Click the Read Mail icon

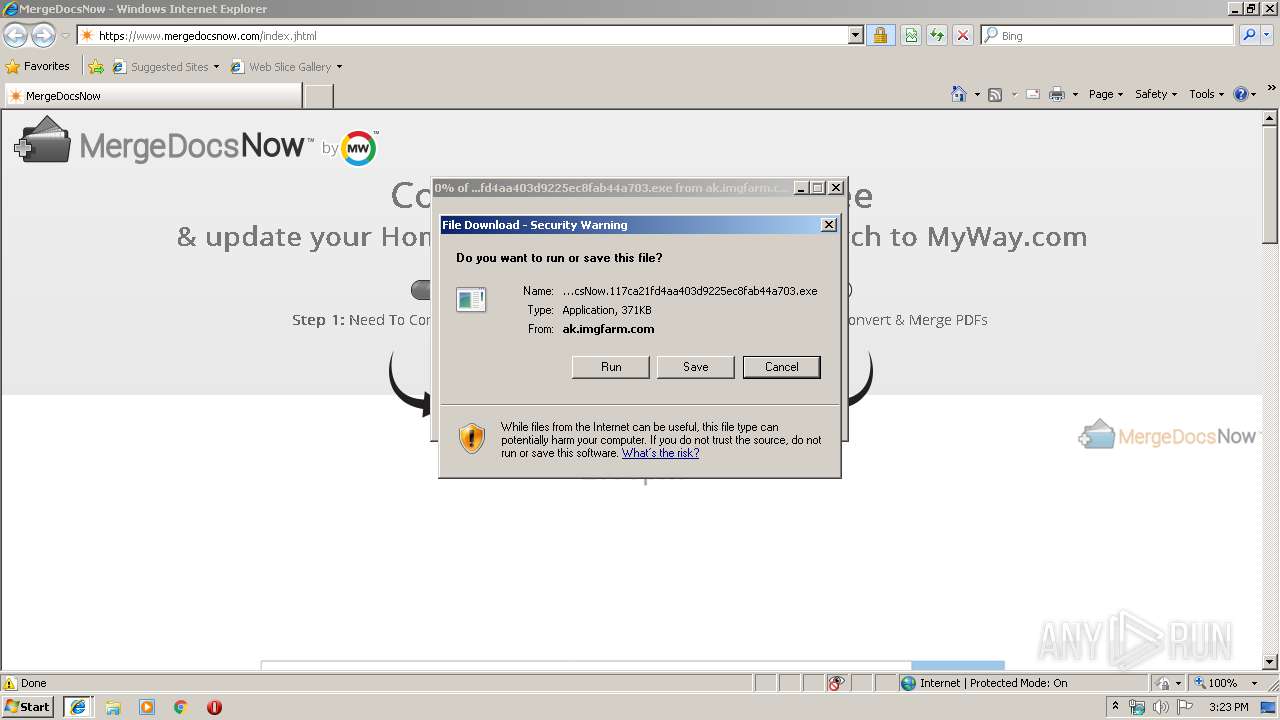point(1033,94)
